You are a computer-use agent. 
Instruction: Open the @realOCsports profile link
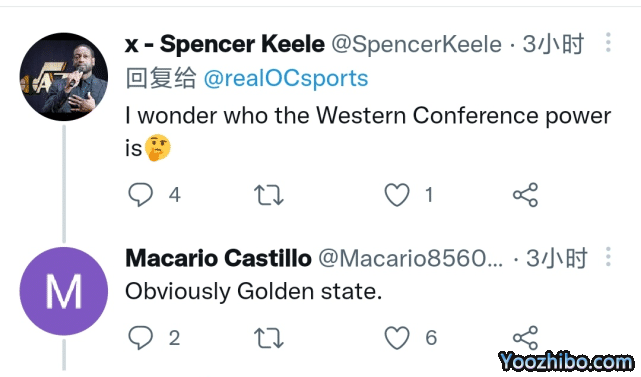coord(286,78)
